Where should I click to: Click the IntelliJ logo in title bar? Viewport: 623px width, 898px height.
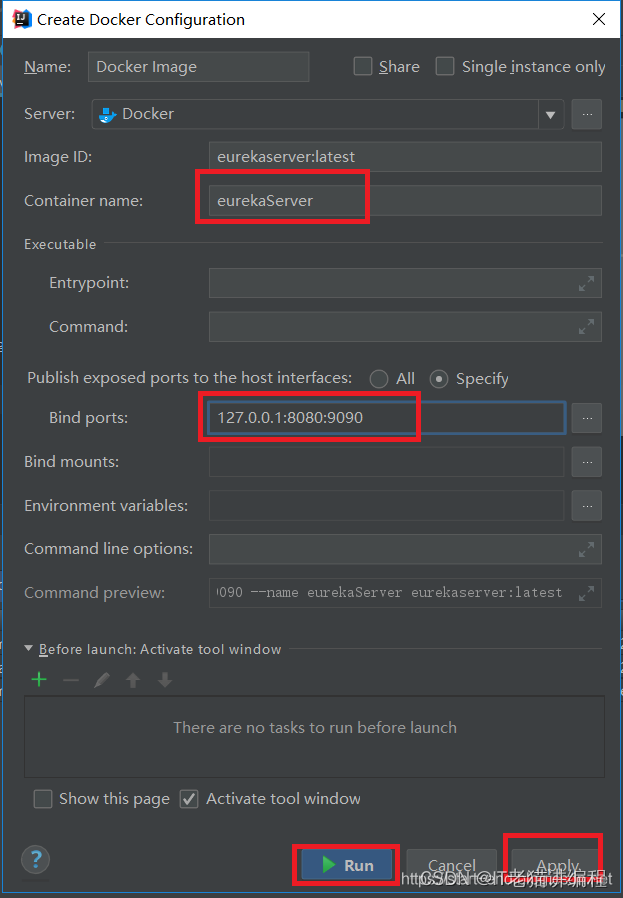pos(22,19)
